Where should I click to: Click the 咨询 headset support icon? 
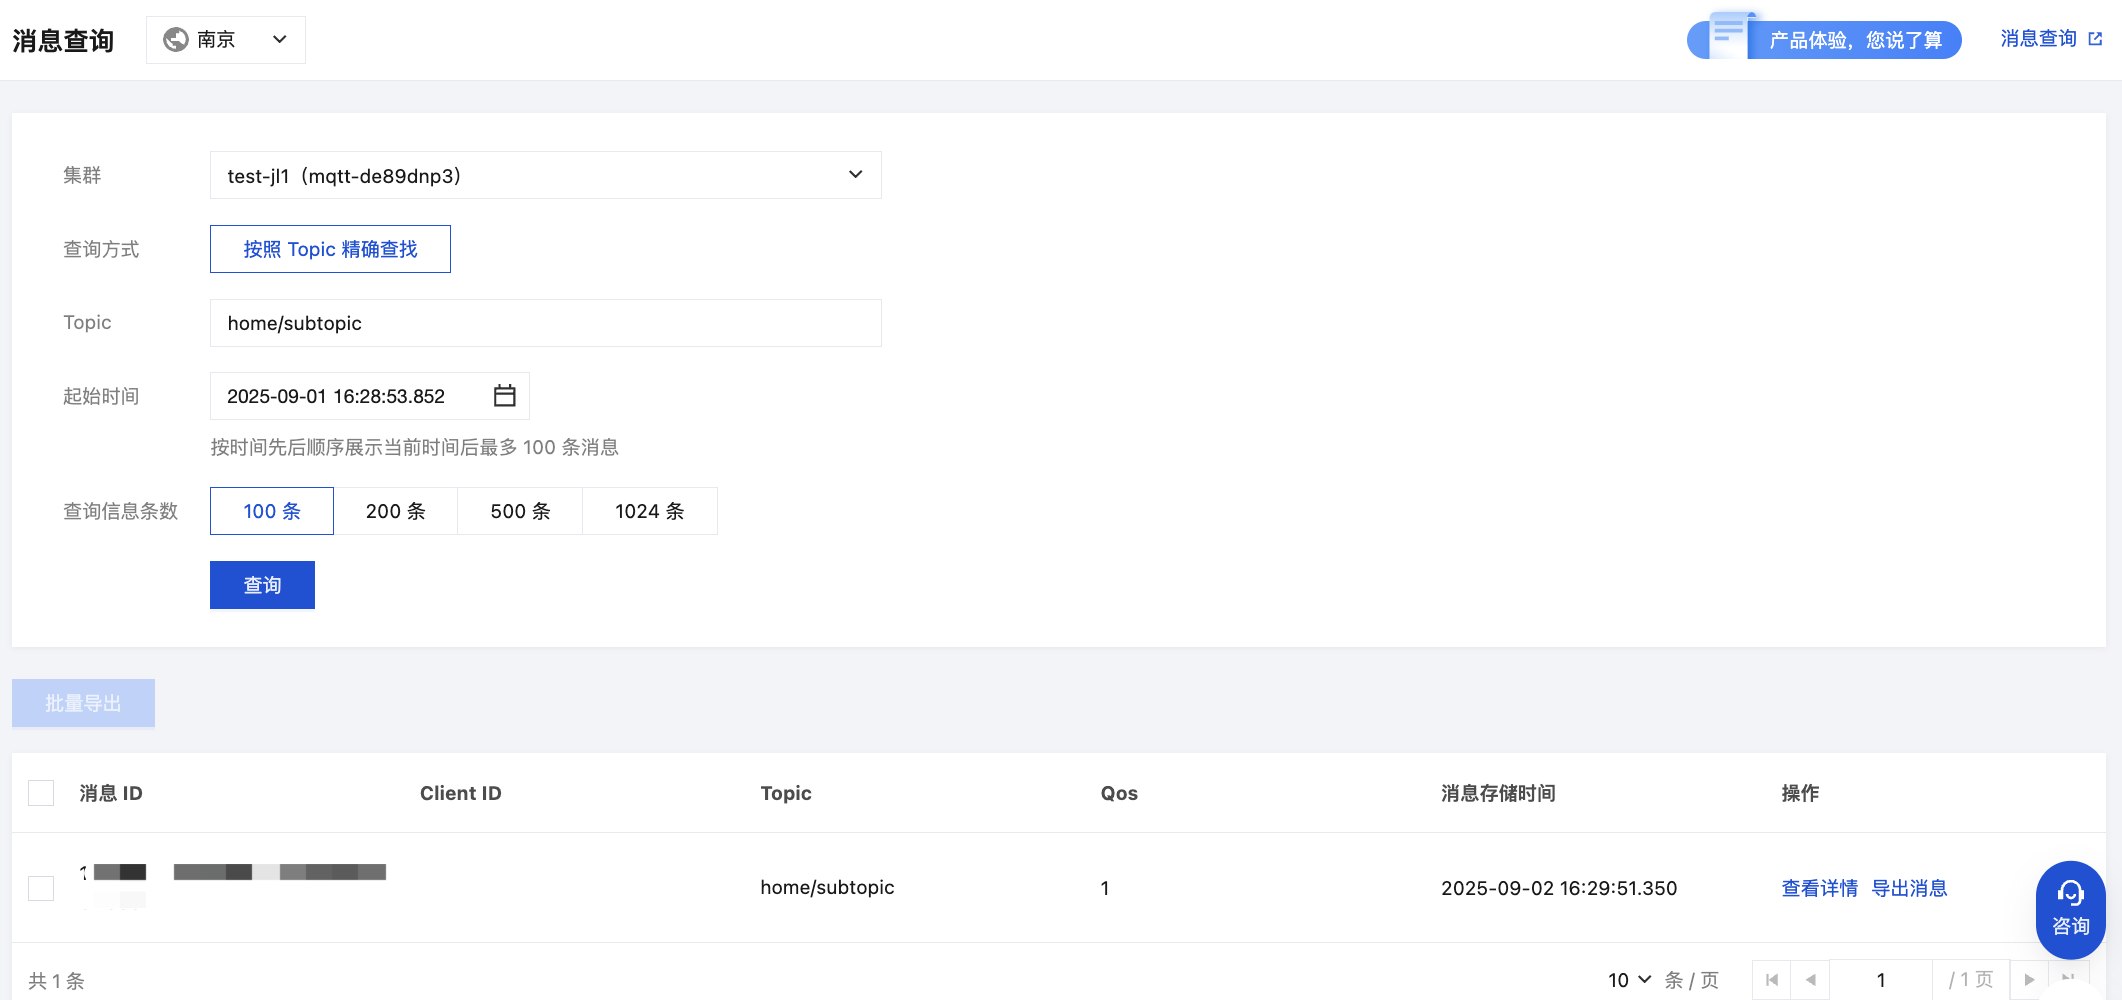pyautogui.click(x=2070, y=893)
